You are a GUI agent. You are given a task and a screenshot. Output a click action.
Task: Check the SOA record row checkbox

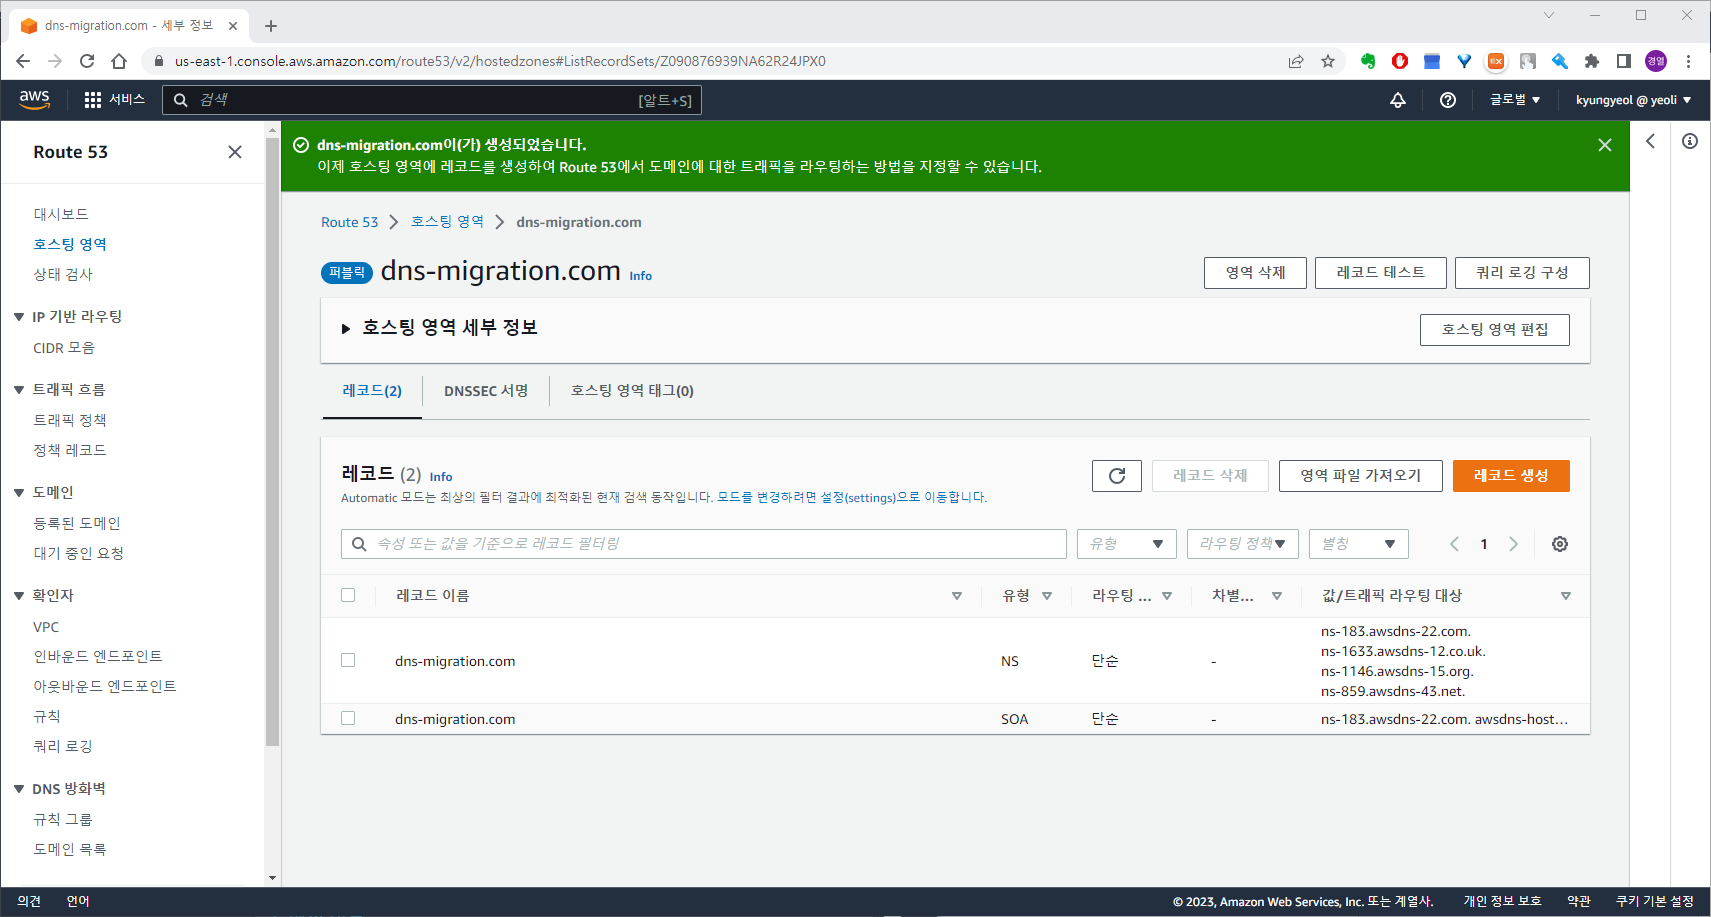(x=348, y=718)
